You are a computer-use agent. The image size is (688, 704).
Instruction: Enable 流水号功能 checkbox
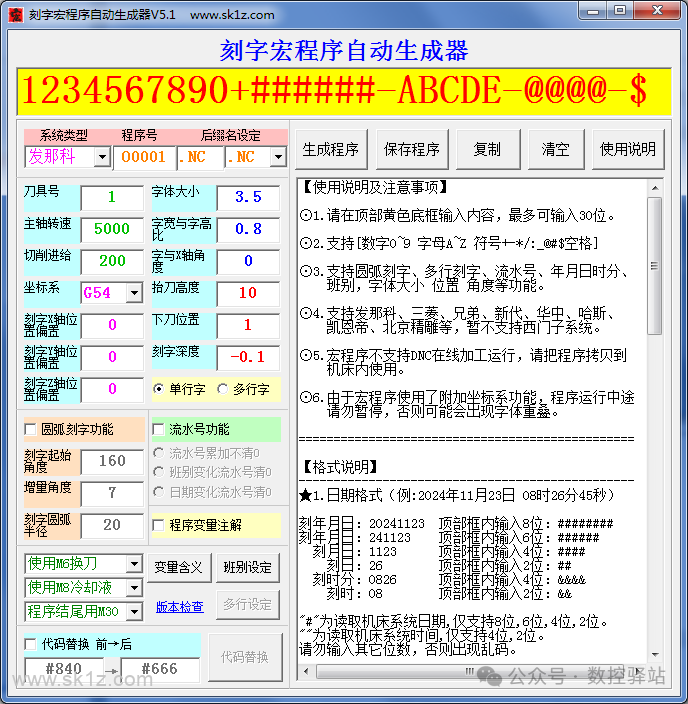coord(159,429)
